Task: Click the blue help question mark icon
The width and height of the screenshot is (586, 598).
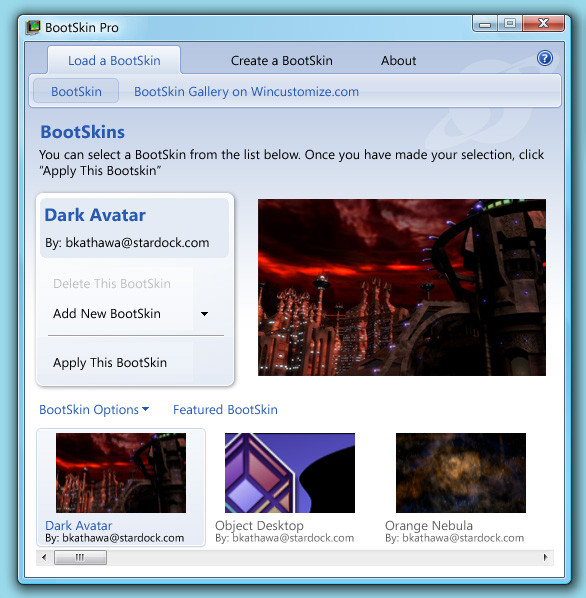Action: click(x=544, y=58)
